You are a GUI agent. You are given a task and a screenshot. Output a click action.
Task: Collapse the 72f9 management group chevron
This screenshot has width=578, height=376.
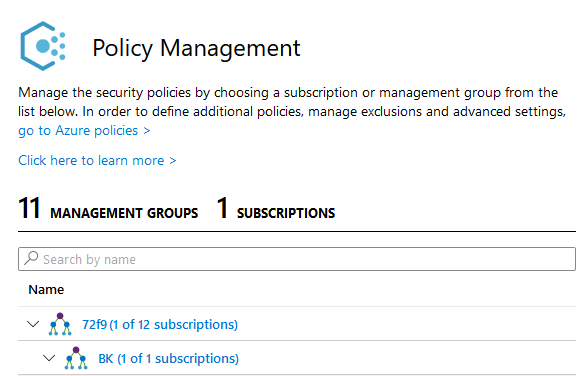click(33, 324)
